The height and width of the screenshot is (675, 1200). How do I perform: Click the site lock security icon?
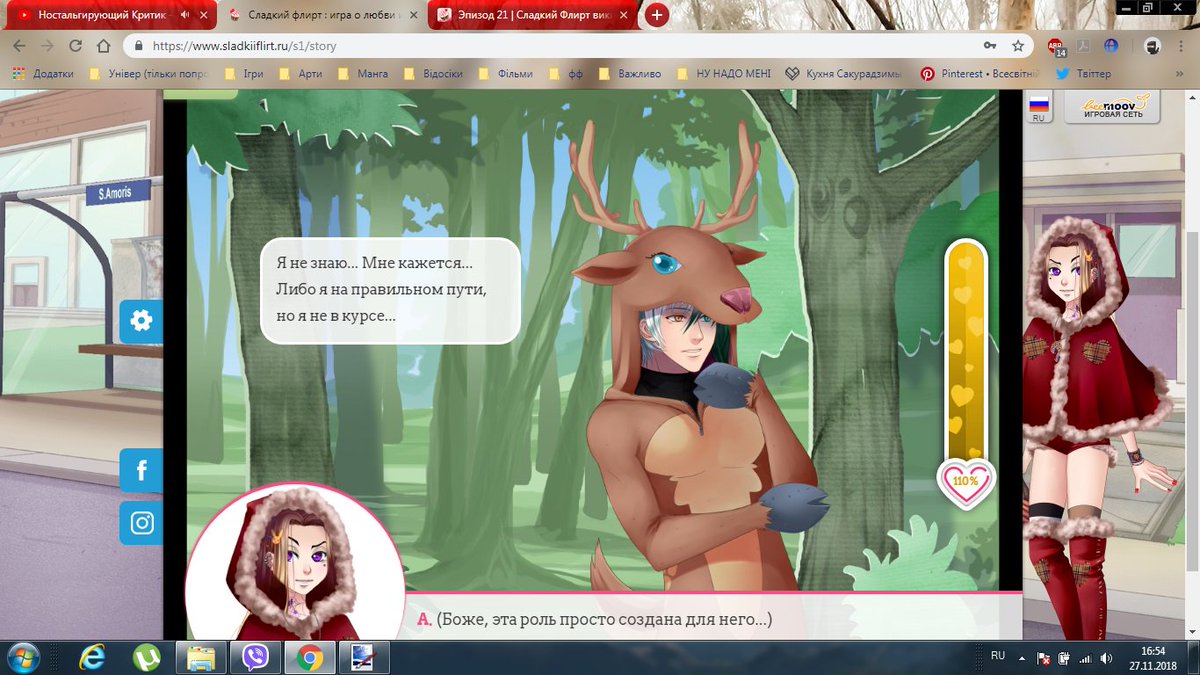(x=138, y=46)
